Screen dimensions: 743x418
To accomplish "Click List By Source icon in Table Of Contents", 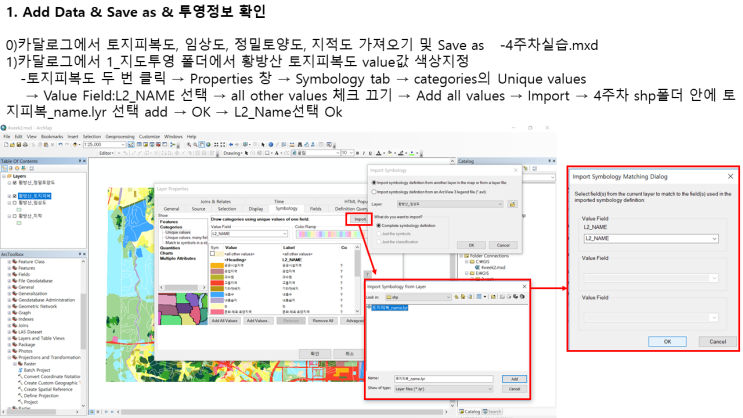I will tap(10, 168).
